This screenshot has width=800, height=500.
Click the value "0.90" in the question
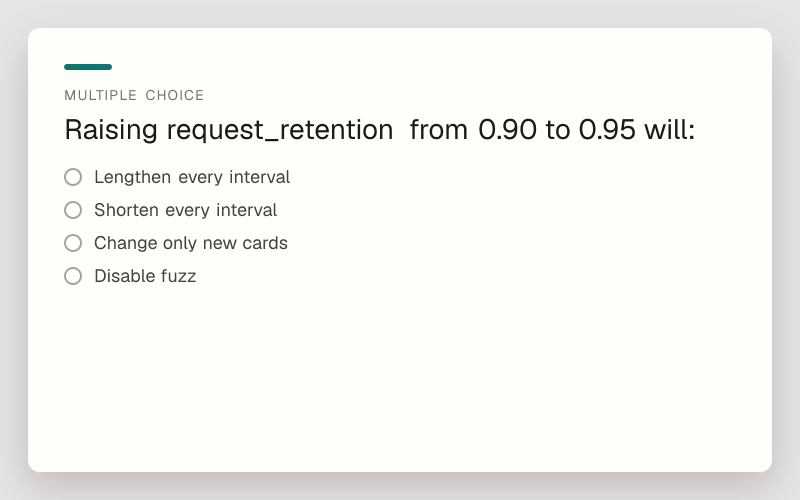[507, 130]
